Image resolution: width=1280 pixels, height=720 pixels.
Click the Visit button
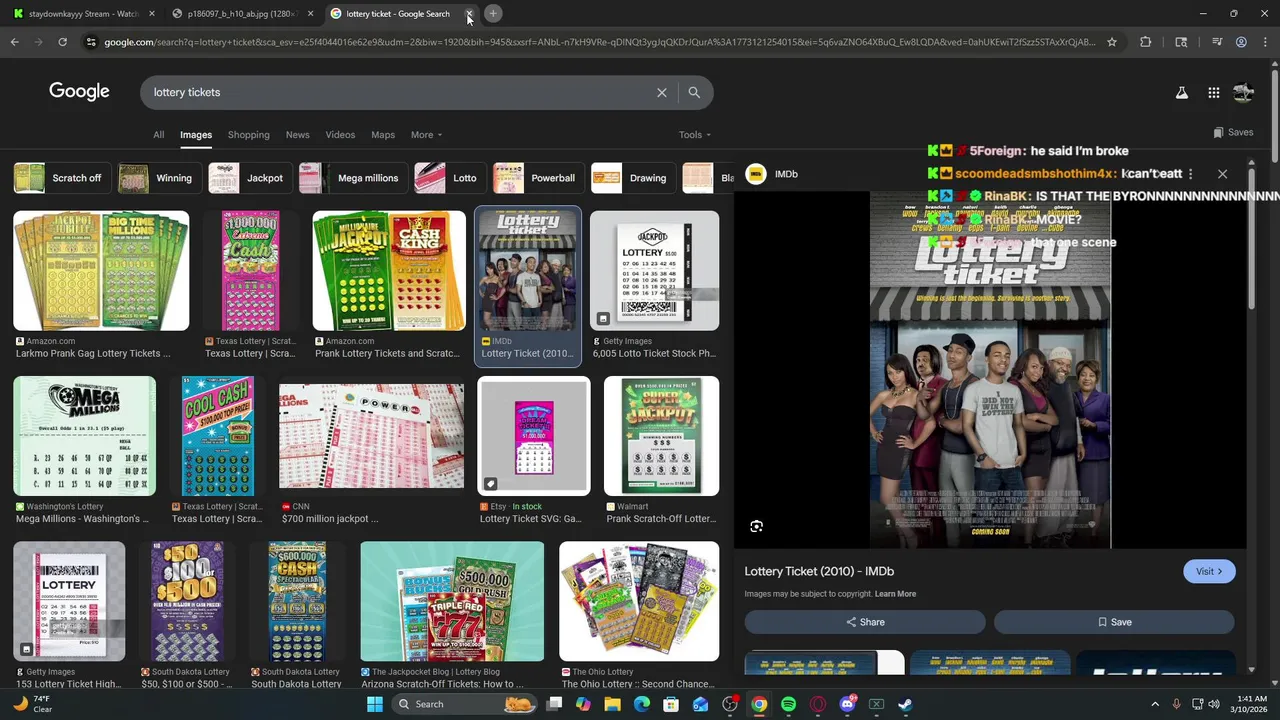[x=1209, y=571]
